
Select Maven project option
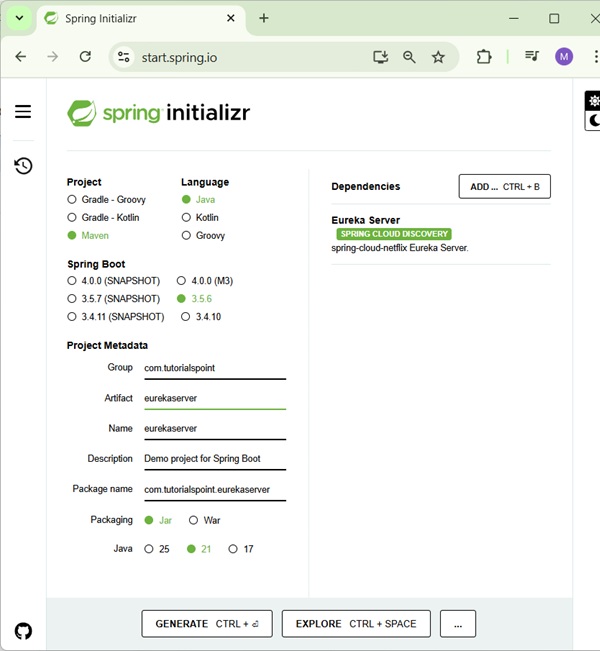coord(88,235)
